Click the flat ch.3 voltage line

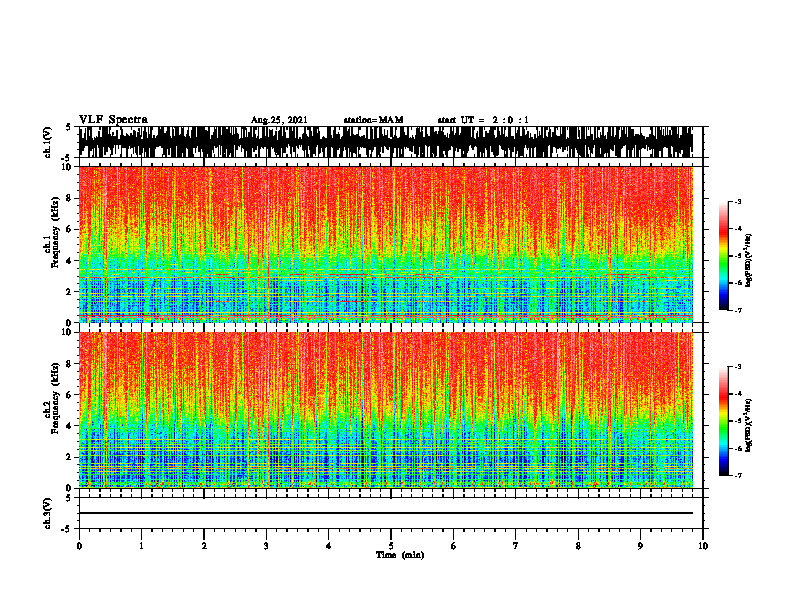click(385, 513)
